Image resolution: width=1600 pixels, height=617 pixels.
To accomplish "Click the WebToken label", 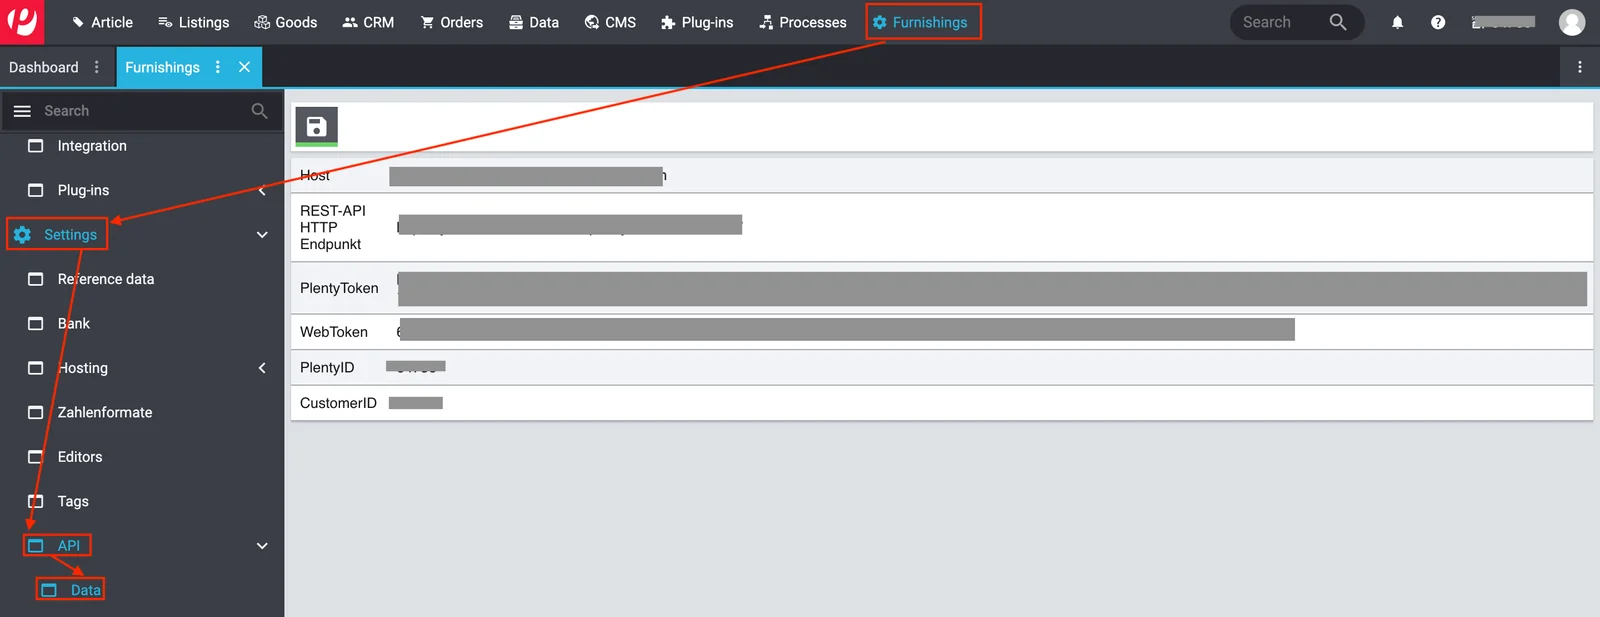I will click(334, 332).
